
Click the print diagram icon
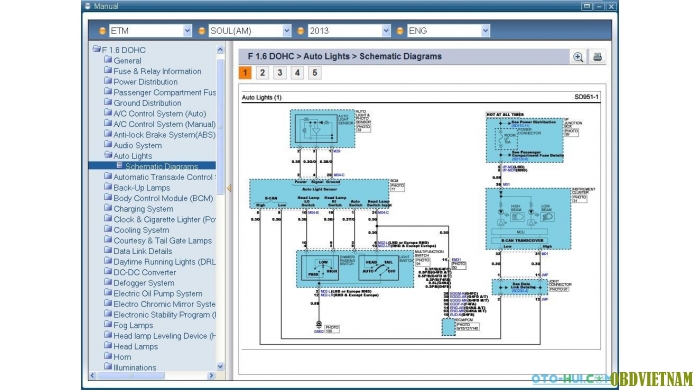click(597, 57)
